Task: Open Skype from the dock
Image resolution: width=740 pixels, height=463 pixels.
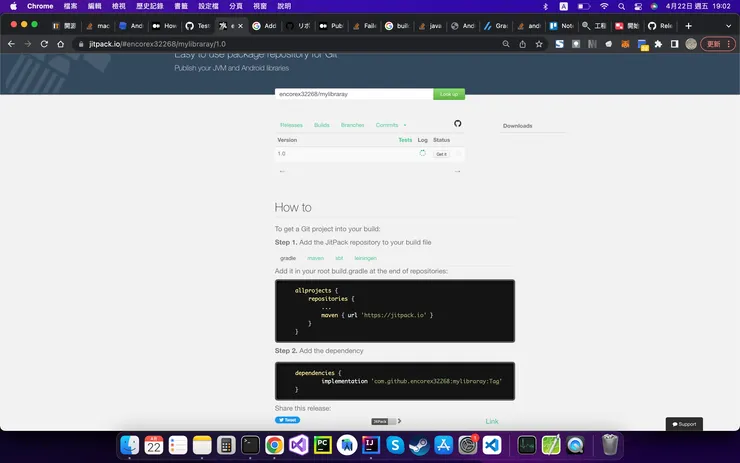Action: 395,445
